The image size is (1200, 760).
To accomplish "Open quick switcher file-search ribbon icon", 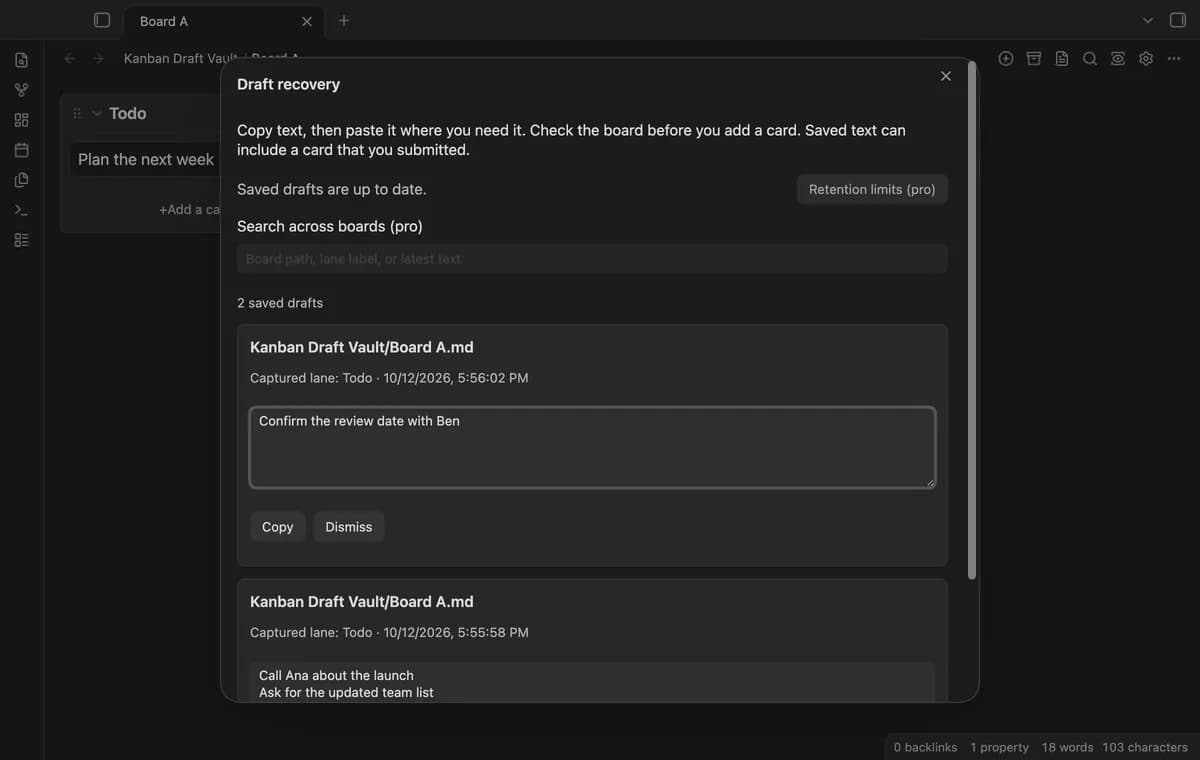I will click(21, 61).
